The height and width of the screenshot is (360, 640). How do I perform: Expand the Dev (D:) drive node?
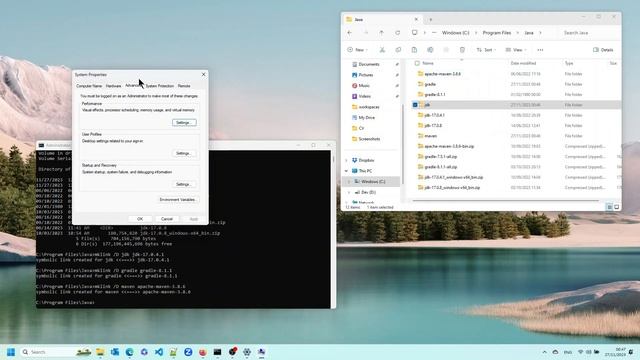[x=349, y=192]
